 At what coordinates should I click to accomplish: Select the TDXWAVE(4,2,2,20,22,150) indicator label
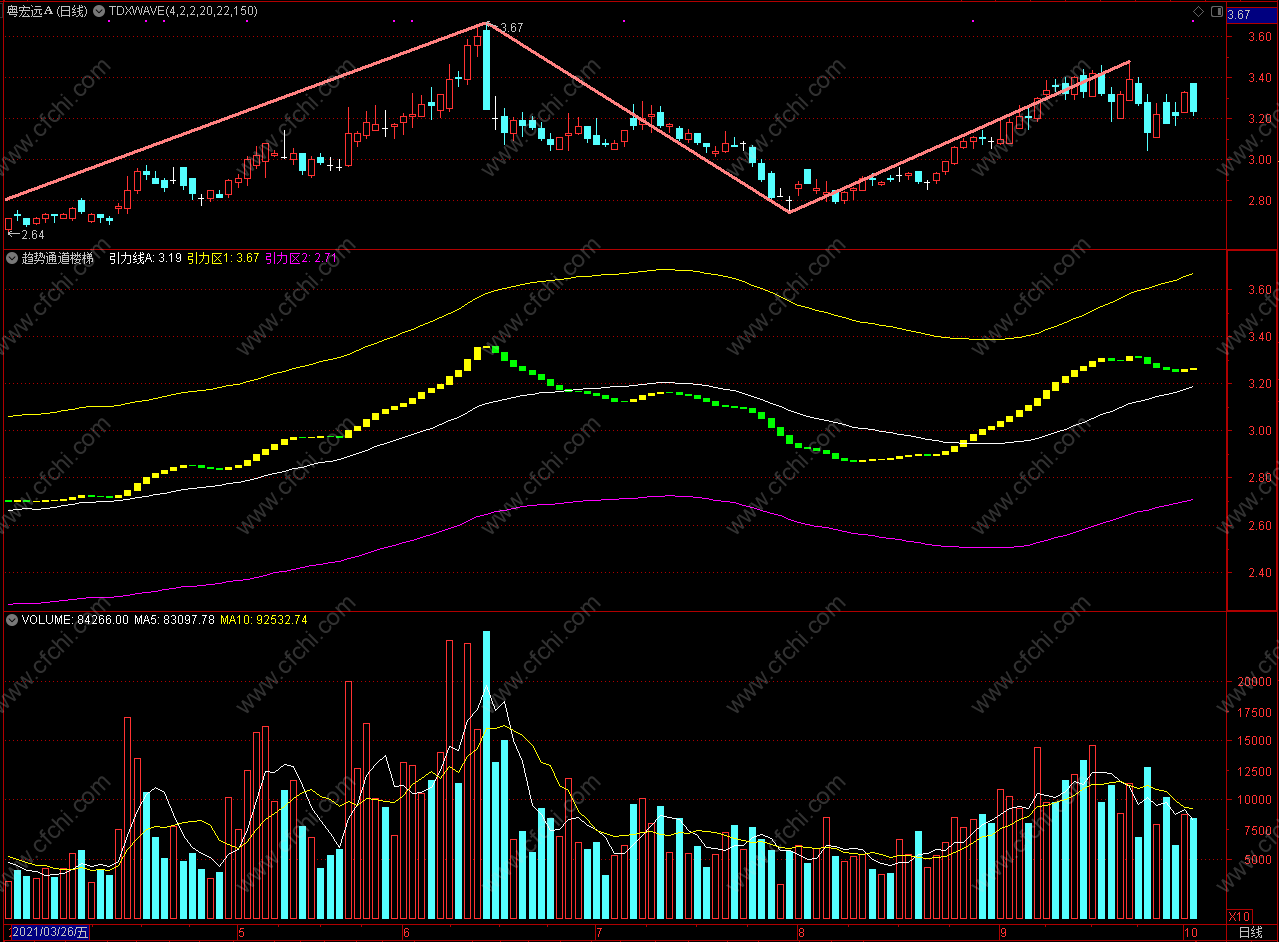pyautogui.click(x=182, y=11)
